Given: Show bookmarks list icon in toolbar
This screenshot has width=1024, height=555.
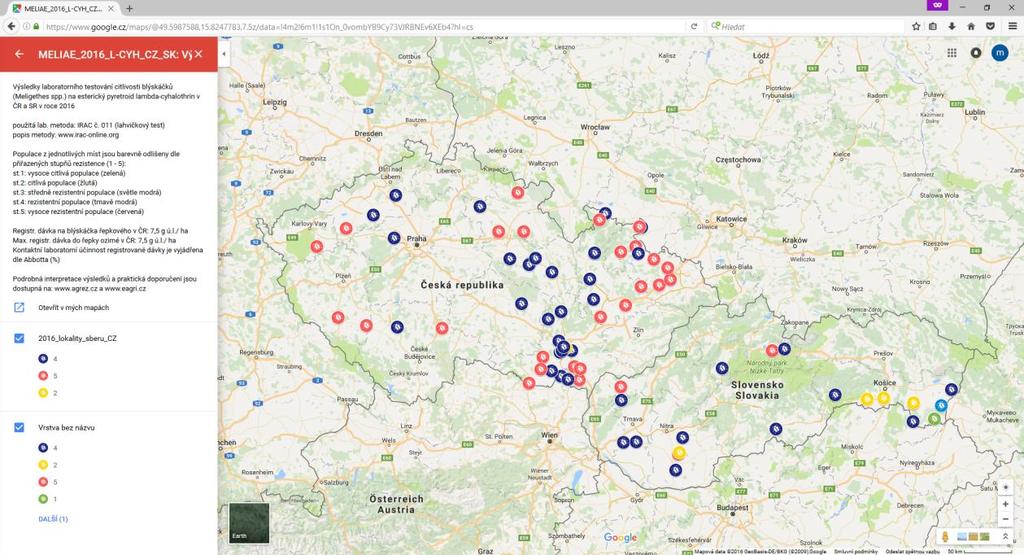Looking at the screenshot, I should (x=933, y=26).
